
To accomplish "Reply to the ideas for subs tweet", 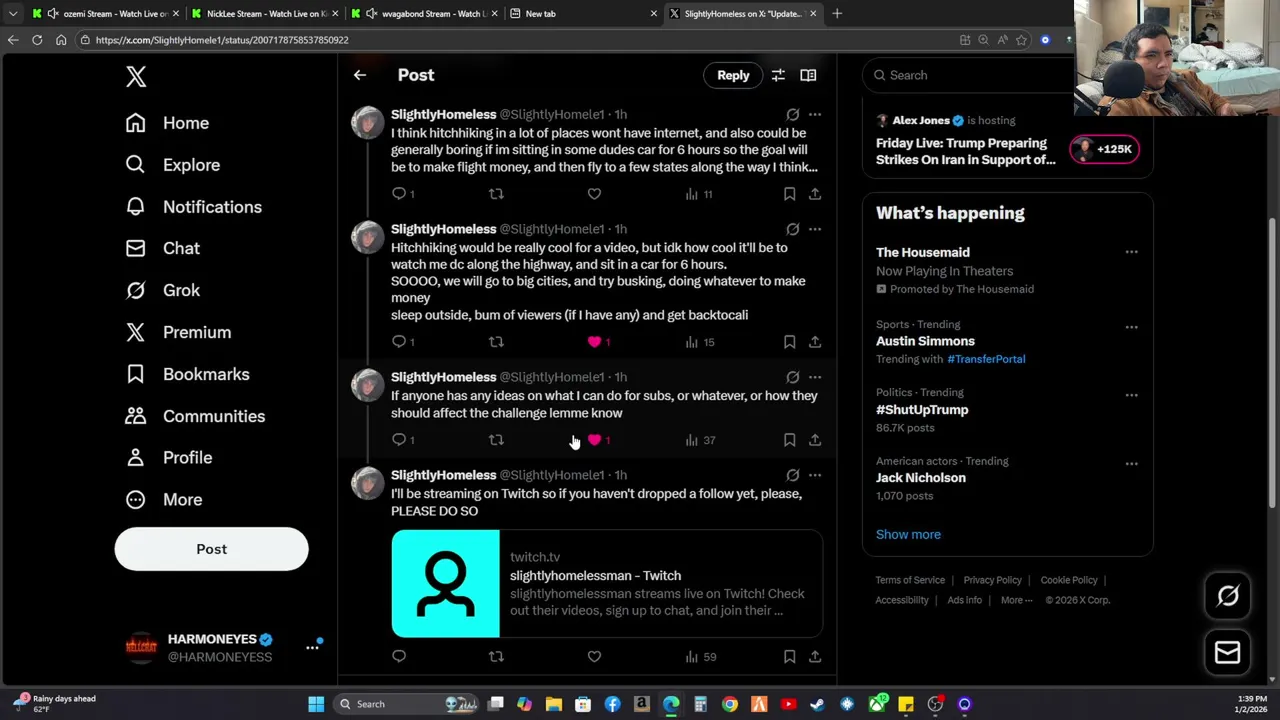I will point(402,440).
